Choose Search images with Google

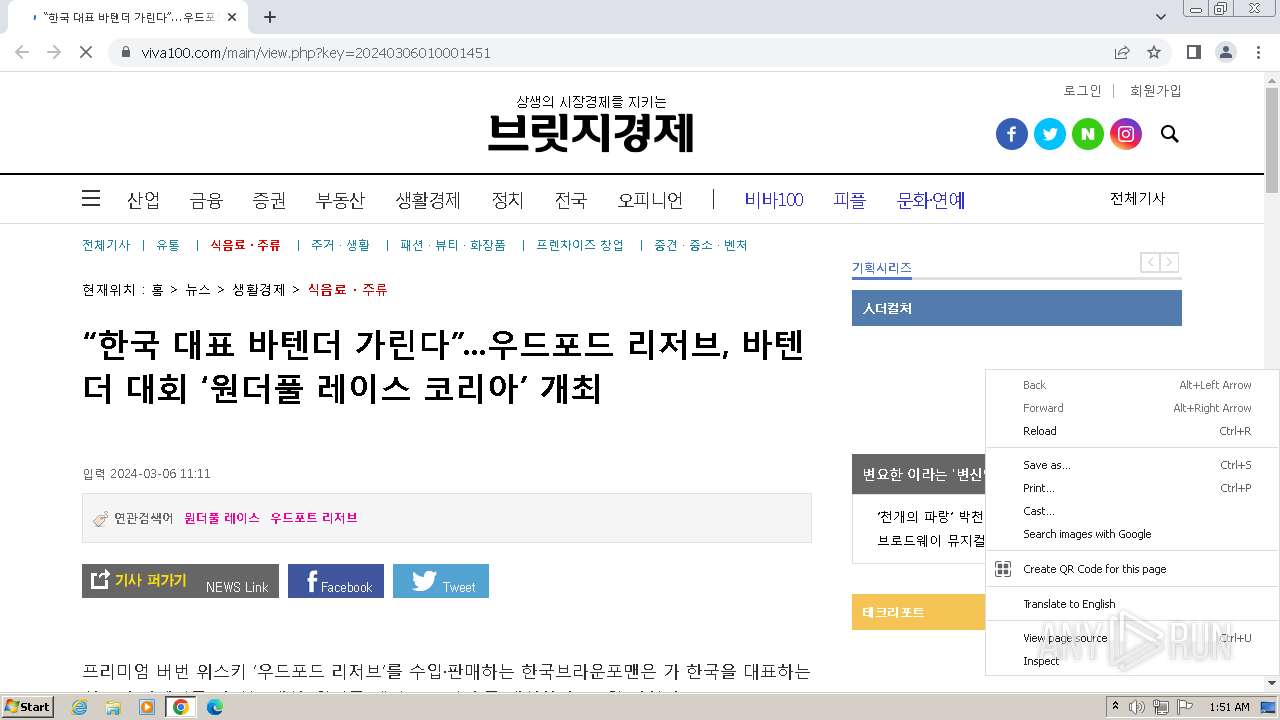1132,534
